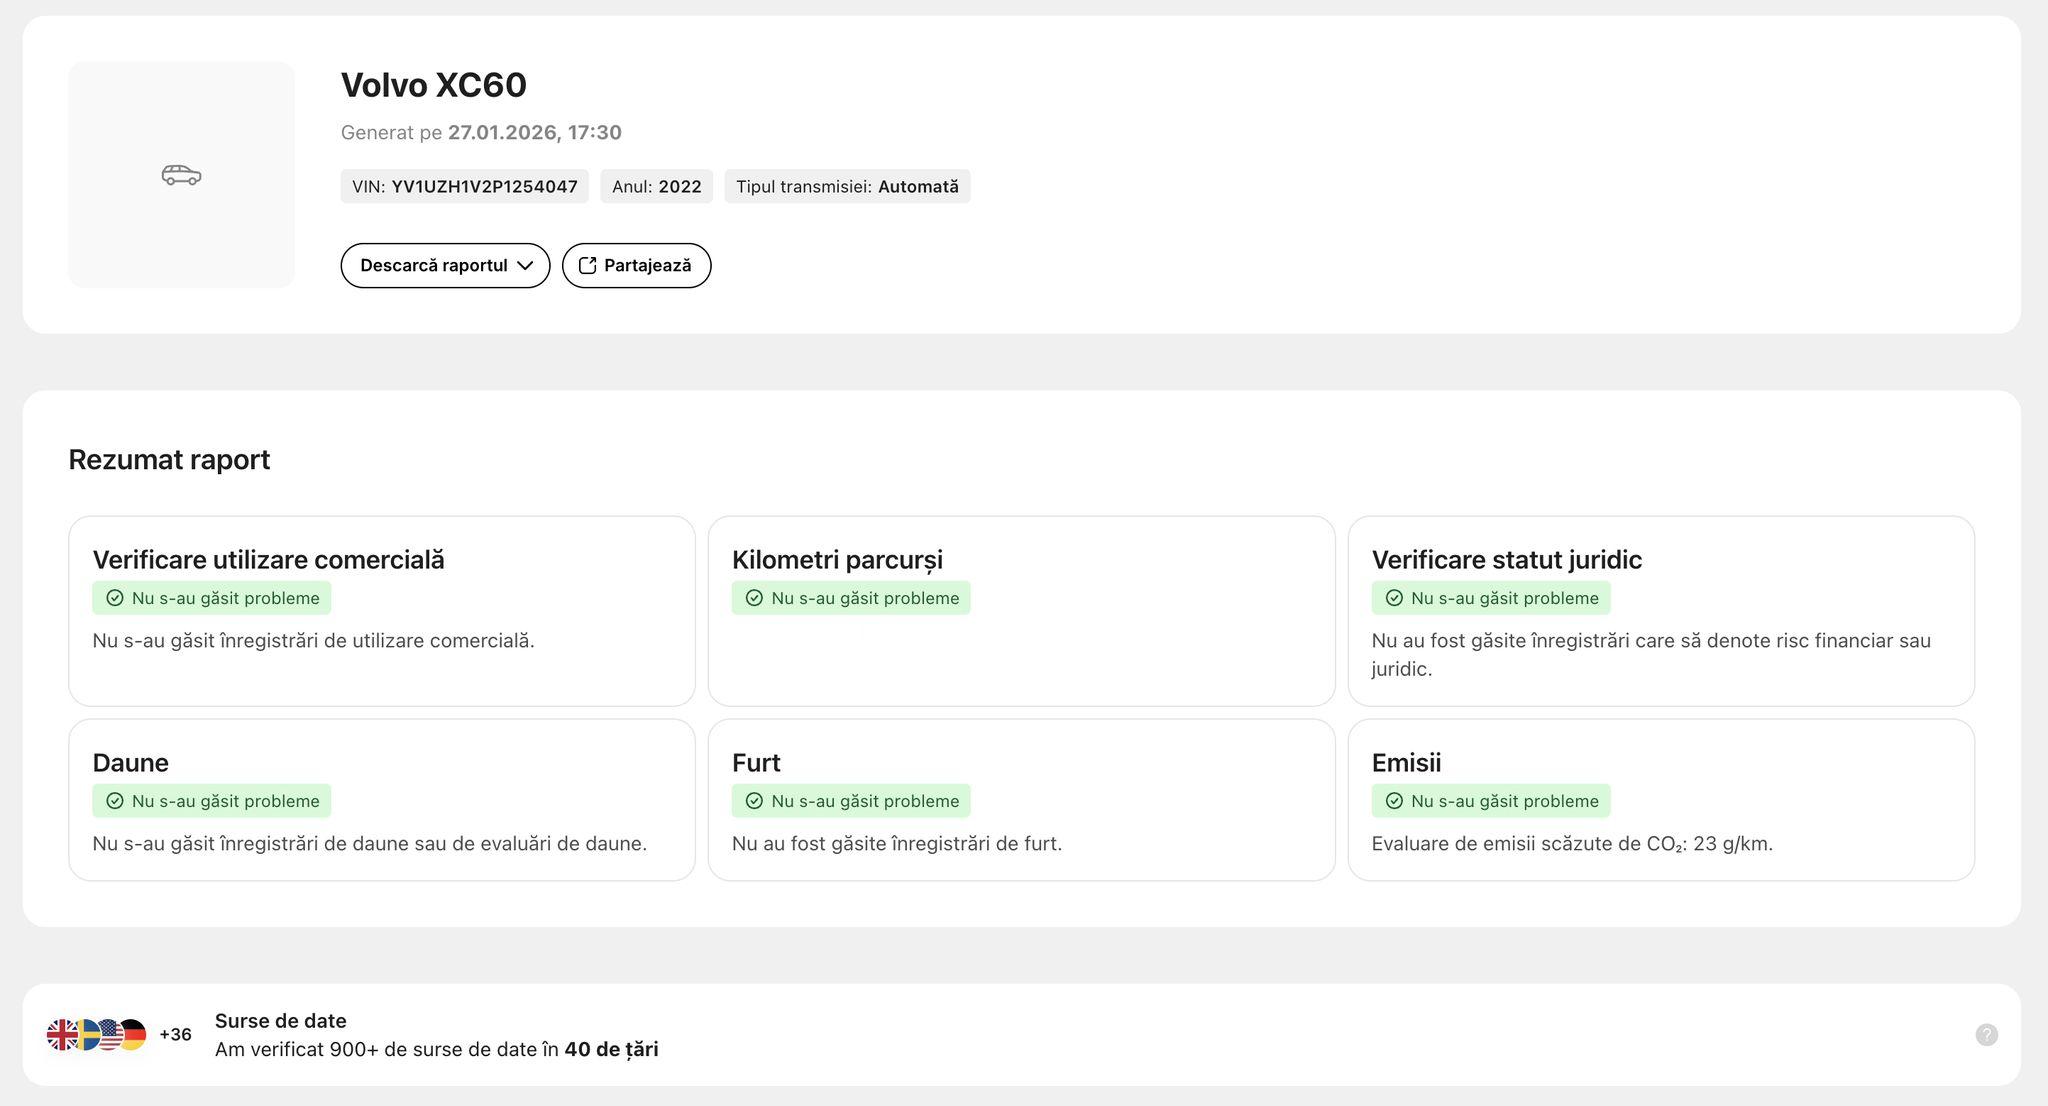The width and height of the screenshot is (2048, 1106).
Task: Click the UK flag icon
Action: pyautogui.click(x=60, y=1035)
